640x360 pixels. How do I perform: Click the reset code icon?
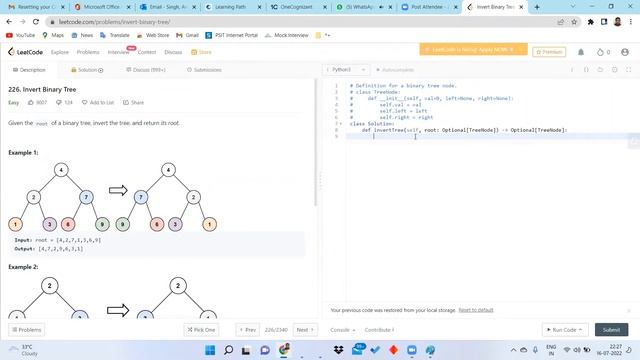click(600, 70)
